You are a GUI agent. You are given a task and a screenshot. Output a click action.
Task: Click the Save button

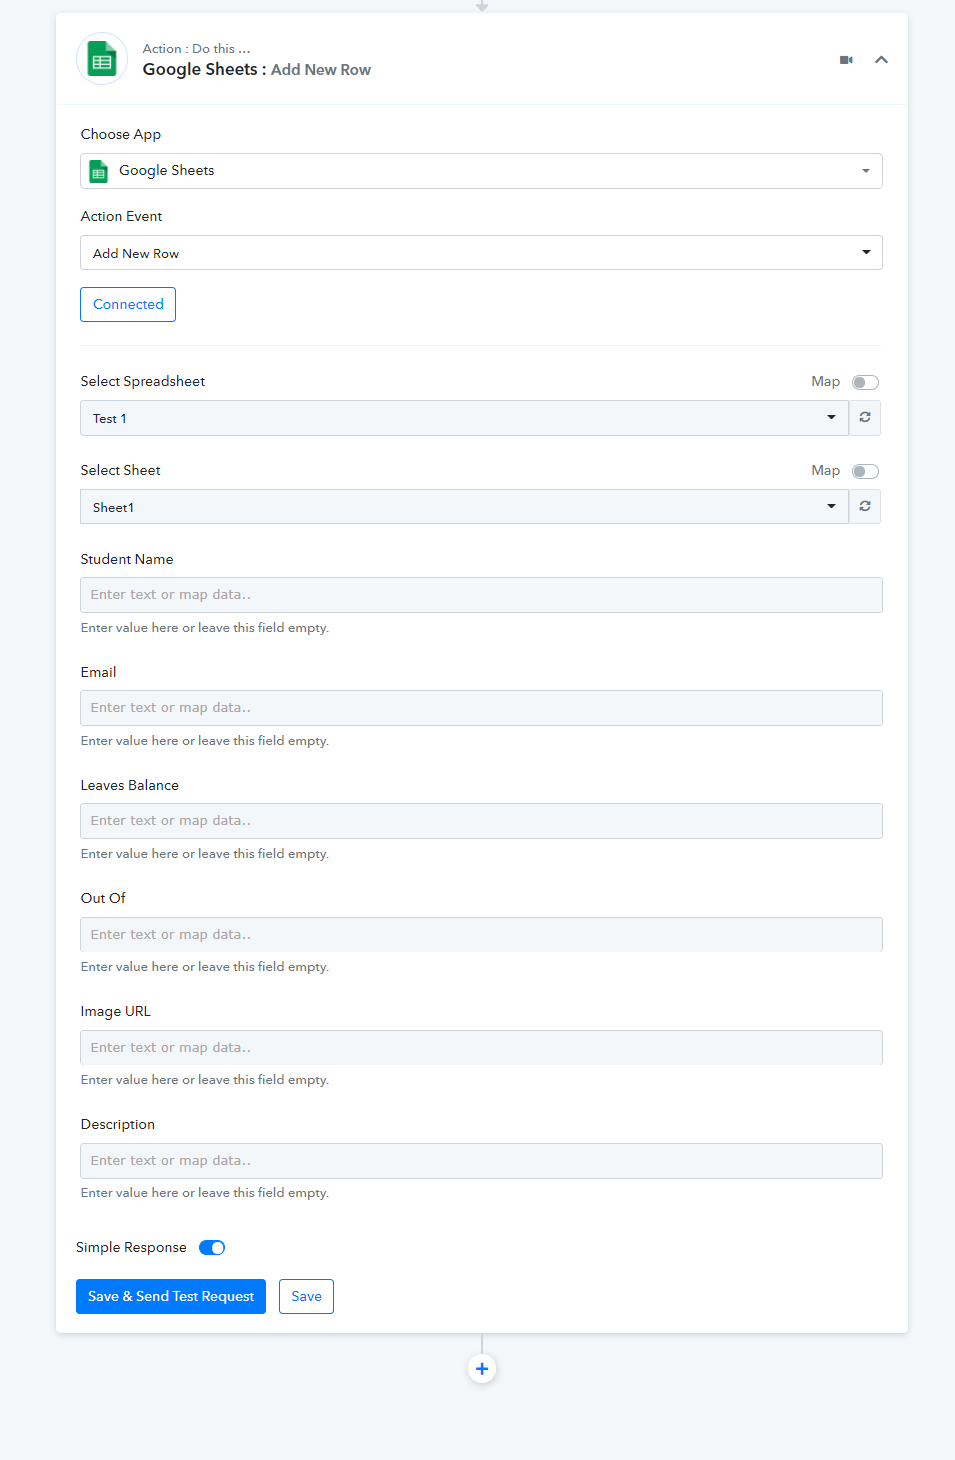tap(306, 1296)
